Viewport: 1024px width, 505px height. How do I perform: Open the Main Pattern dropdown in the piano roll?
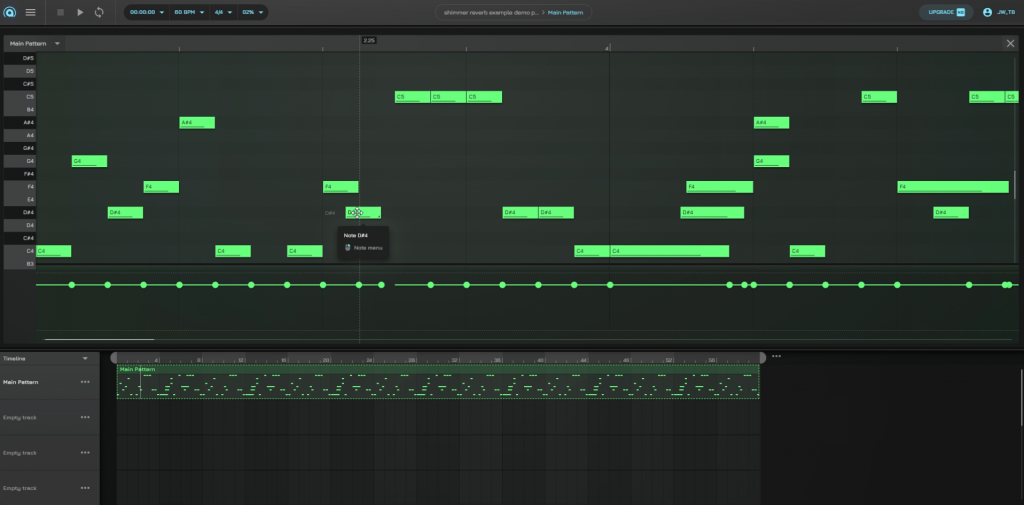(x=35, y=43)
